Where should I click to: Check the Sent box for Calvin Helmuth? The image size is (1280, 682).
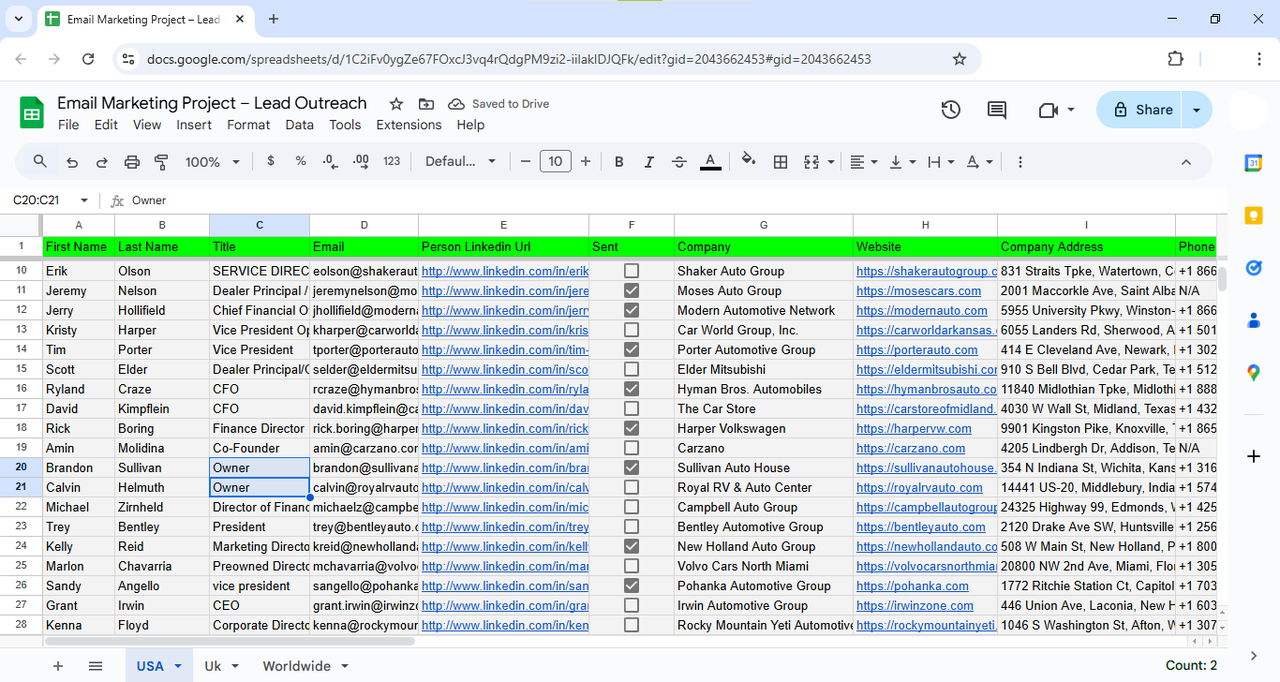click(631, 487)
